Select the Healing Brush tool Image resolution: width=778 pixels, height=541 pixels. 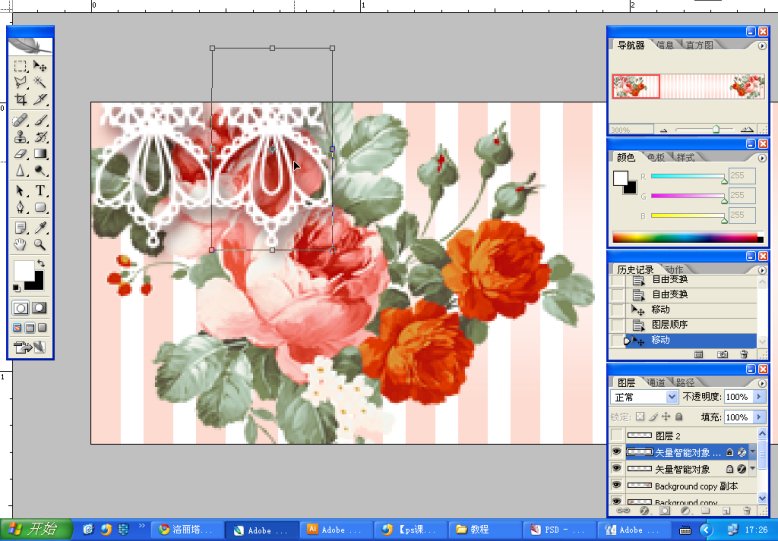click(x=20, y=120)
